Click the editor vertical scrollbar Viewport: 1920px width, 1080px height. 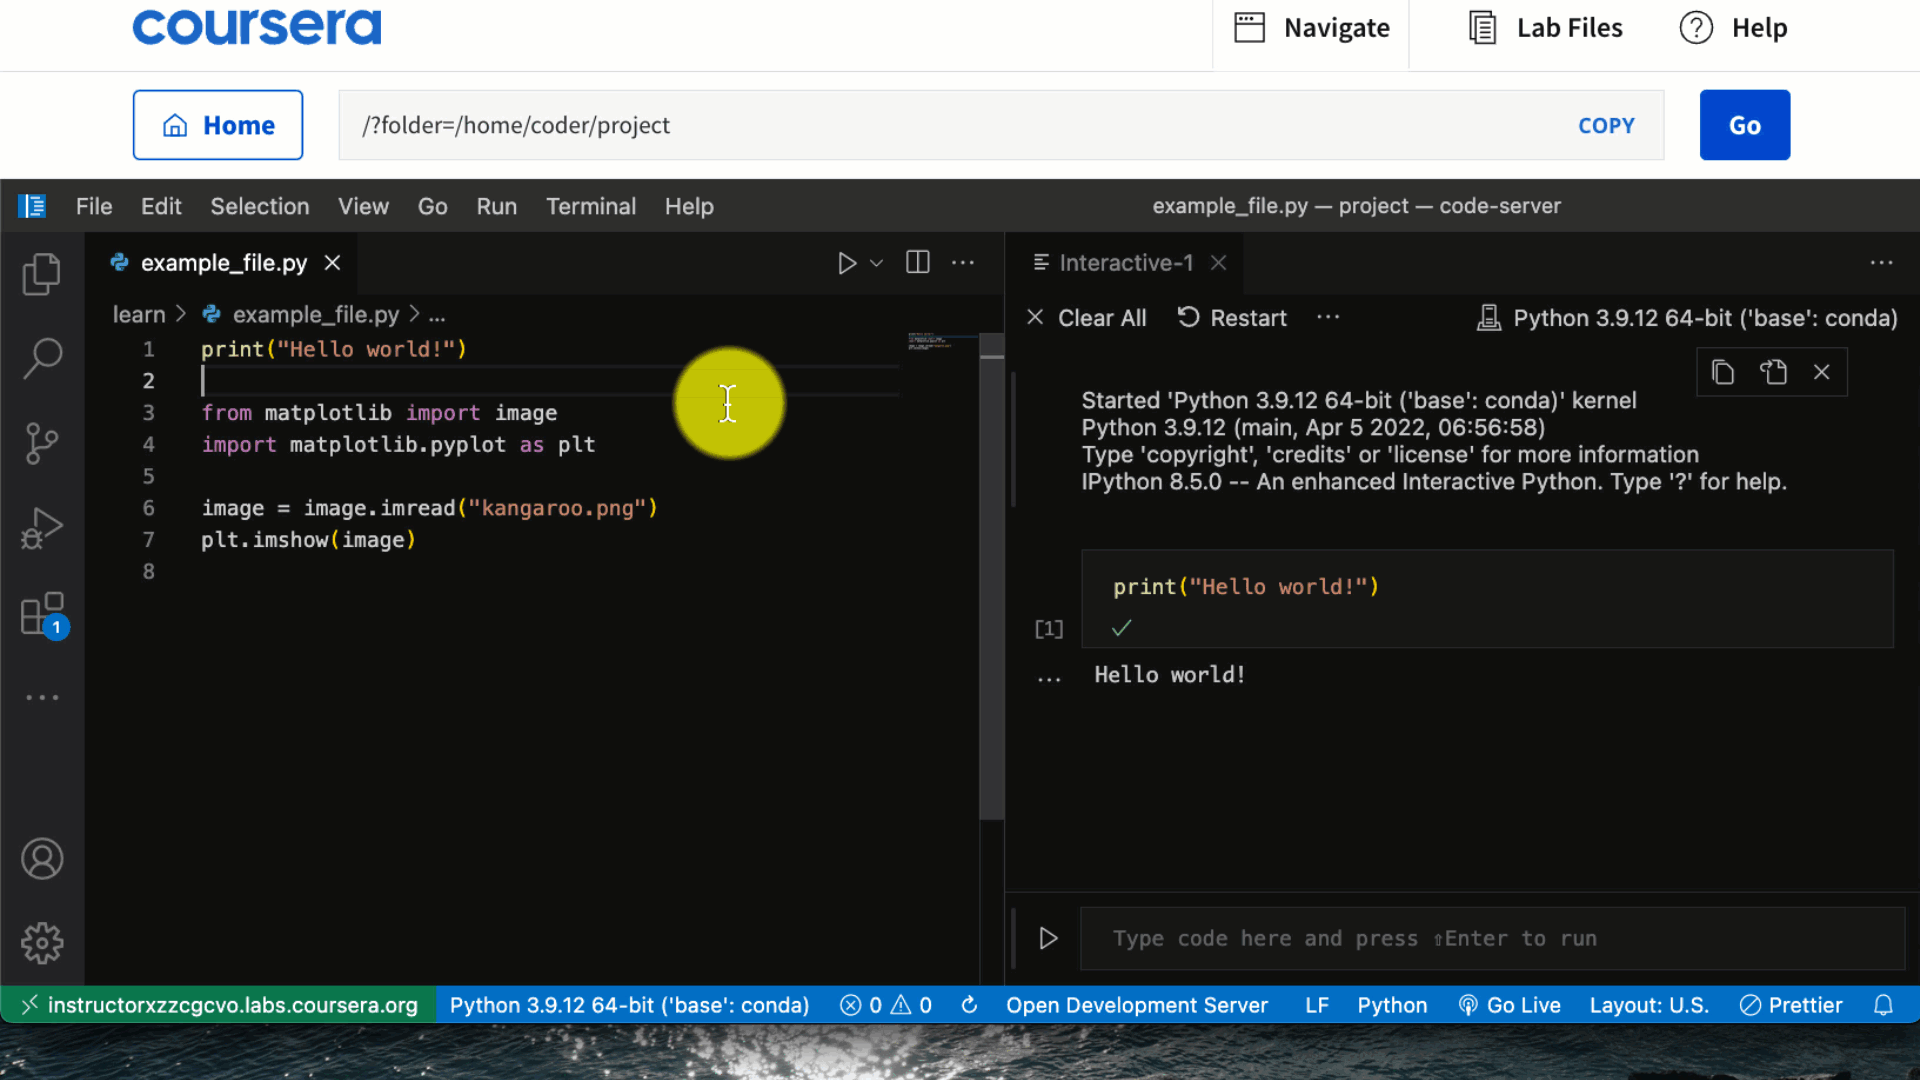pos(991,576)
